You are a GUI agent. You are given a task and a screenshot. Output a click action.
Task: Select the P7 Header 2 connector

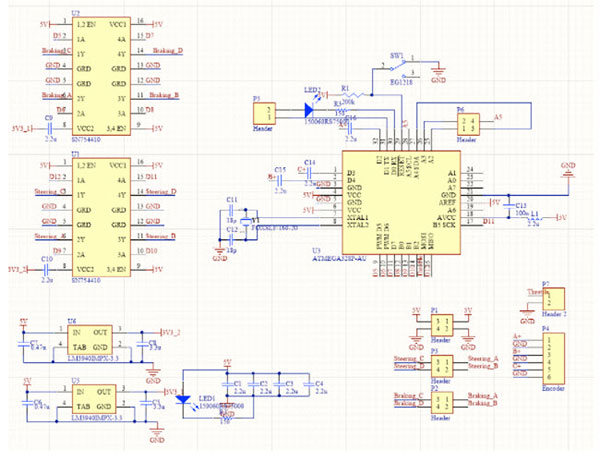552,298
